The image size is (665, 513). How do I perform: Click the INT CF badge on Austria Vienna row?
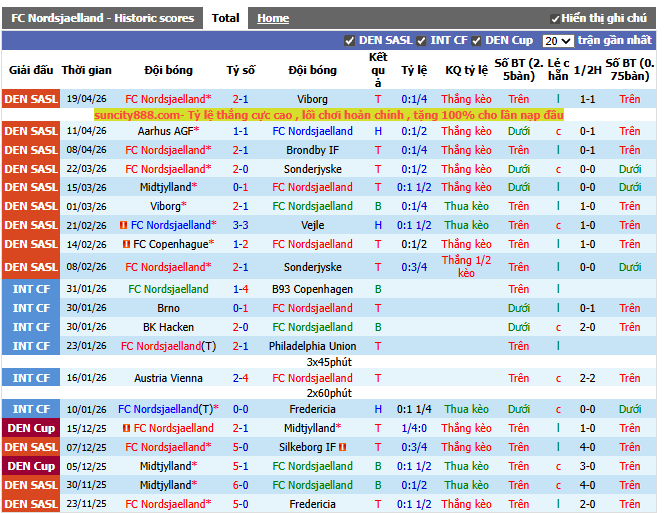30,378
